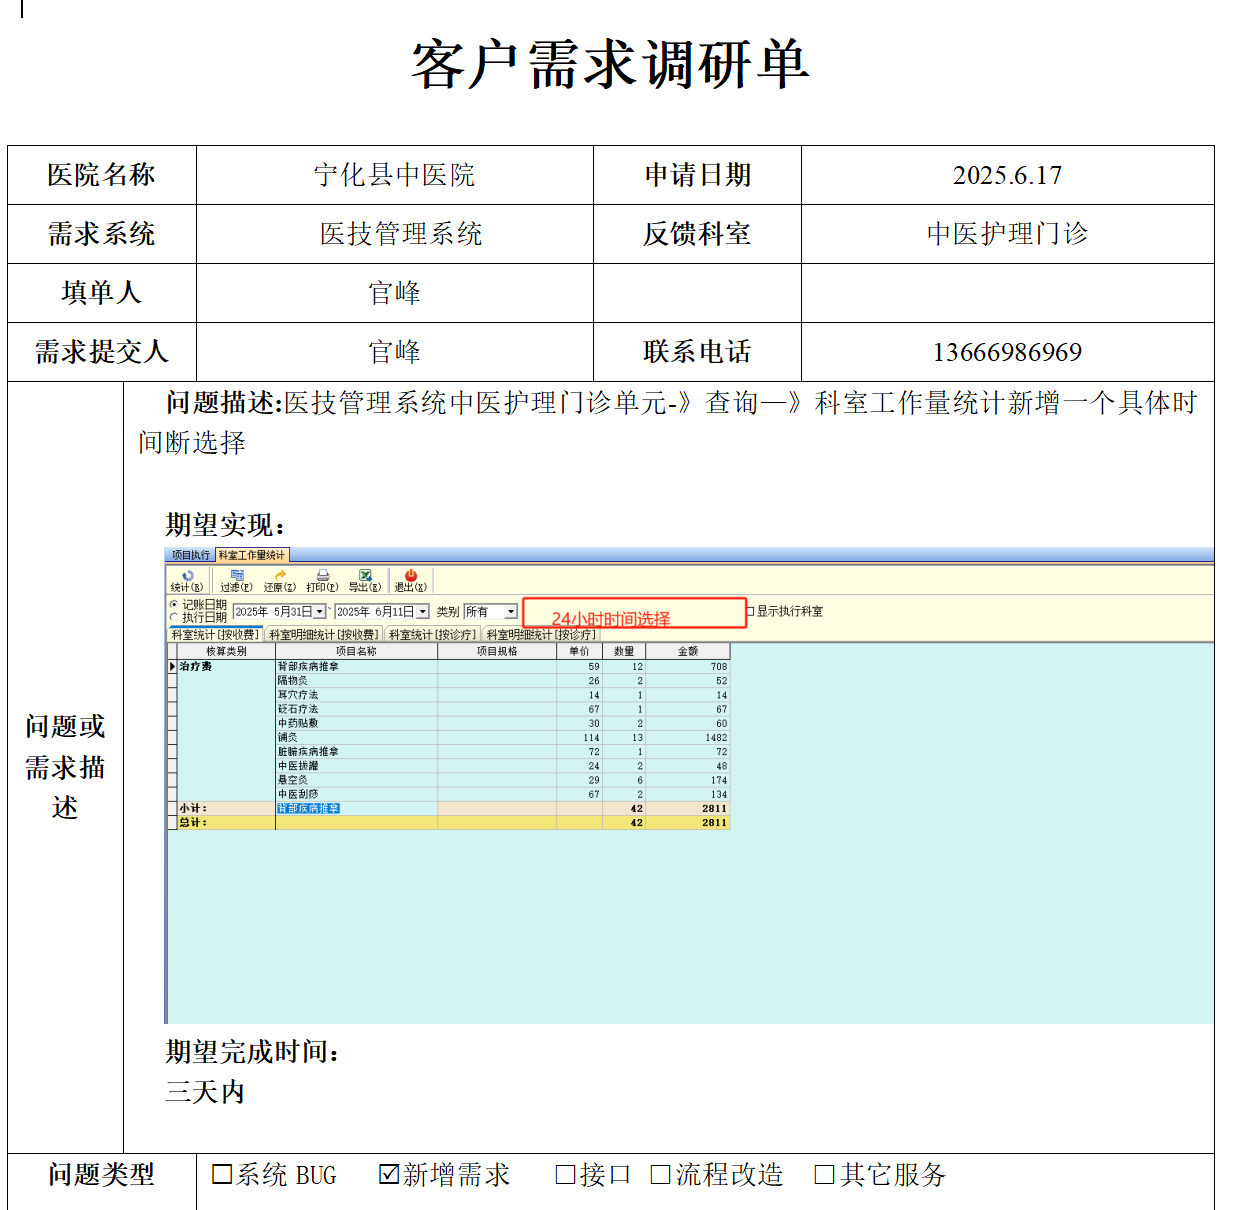
Task: Click the 总计 label cell
Action: 226,822
